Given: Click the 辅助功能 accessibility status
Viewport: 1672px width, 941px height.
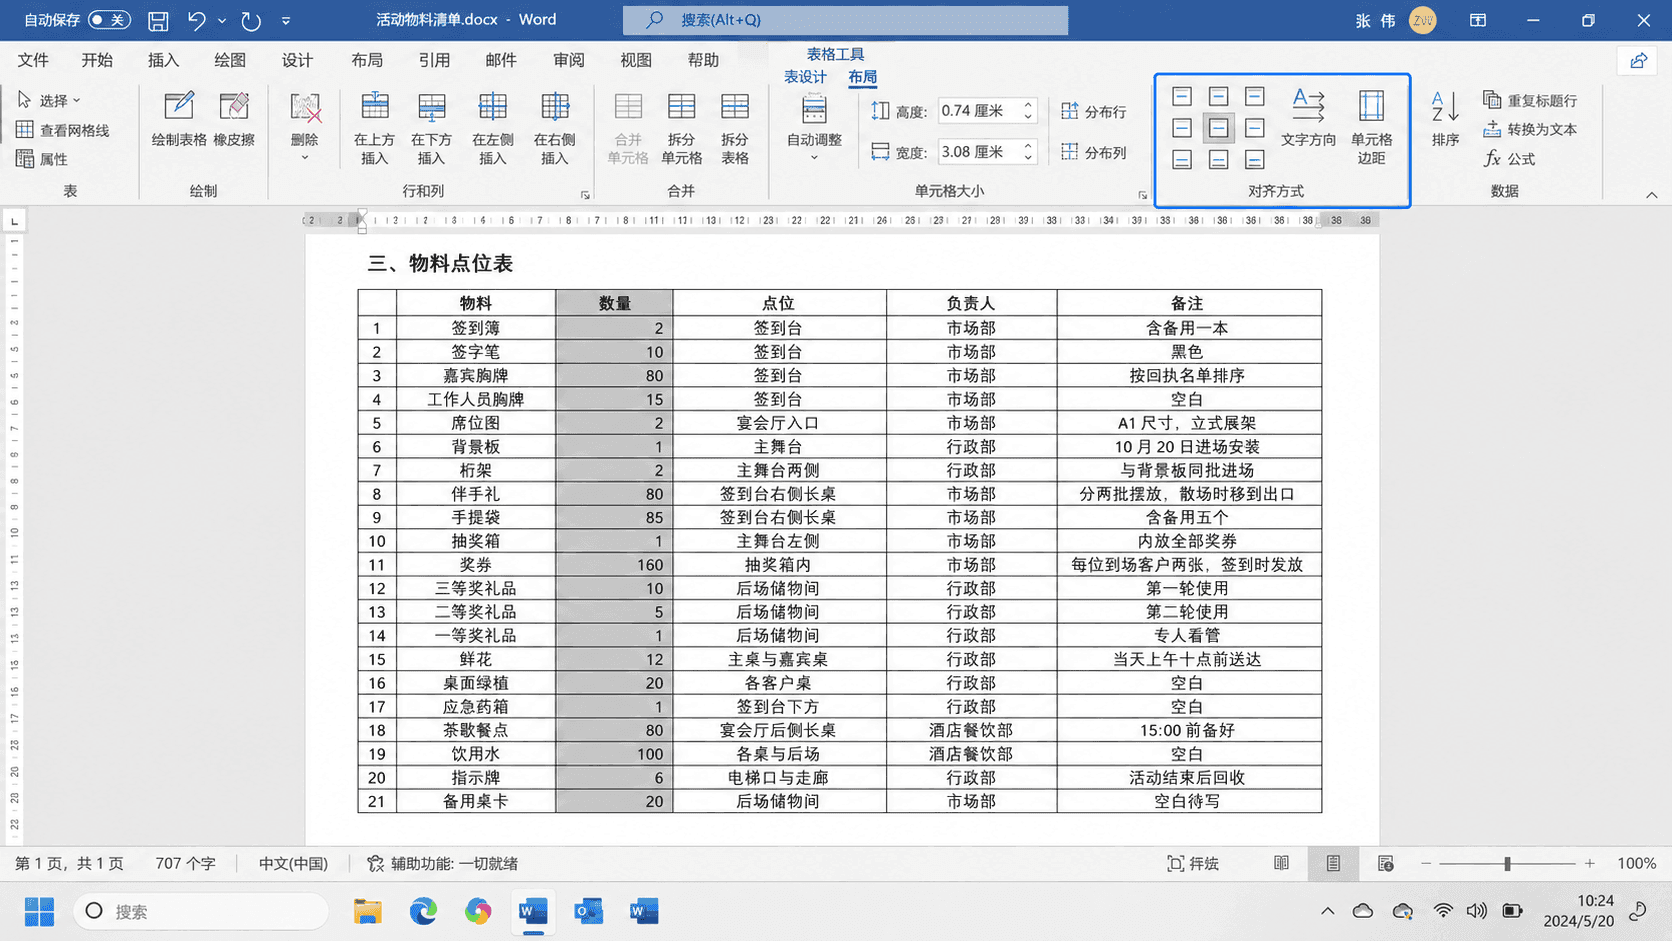Looking at the screenshot, I should click(x=441, y=863).
